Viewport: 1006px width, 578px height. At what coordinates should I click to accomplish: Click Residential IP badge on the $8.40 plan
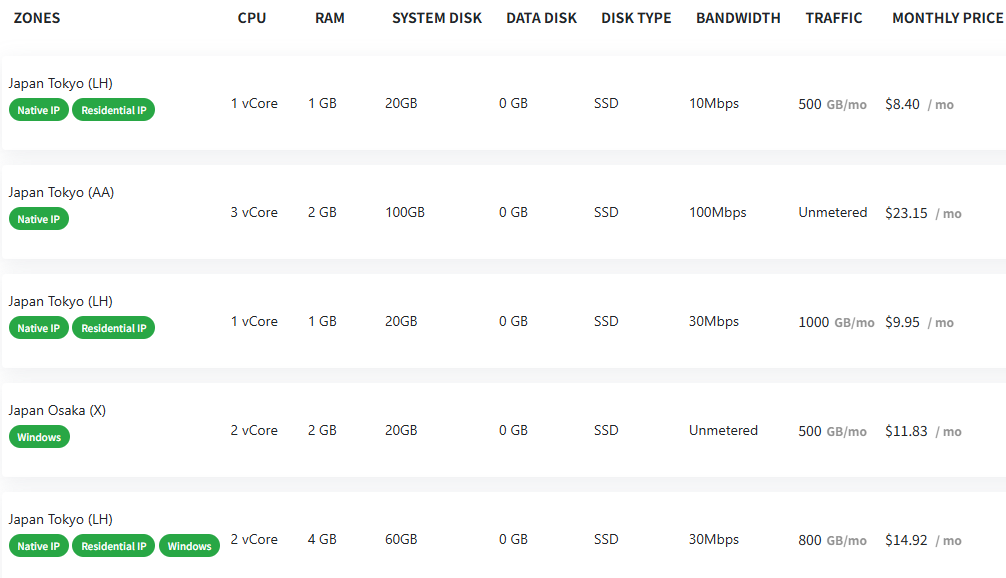click(113, 110)
